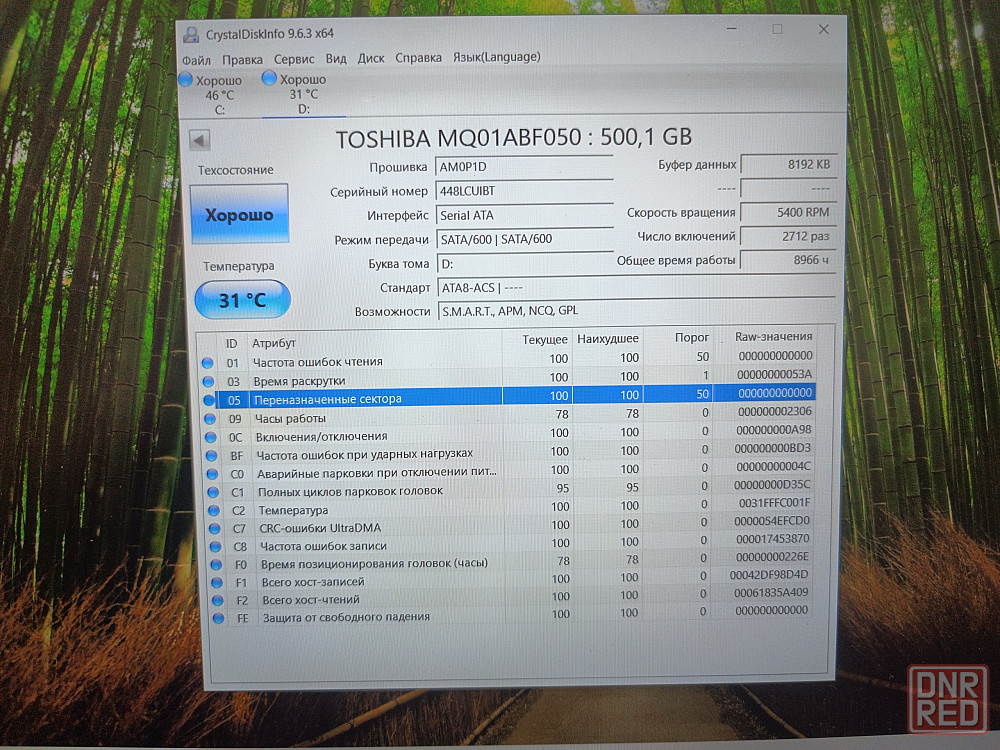Select row Включения/отключения
This screenshot has height=750, width=1000.
tap(511, 434)
